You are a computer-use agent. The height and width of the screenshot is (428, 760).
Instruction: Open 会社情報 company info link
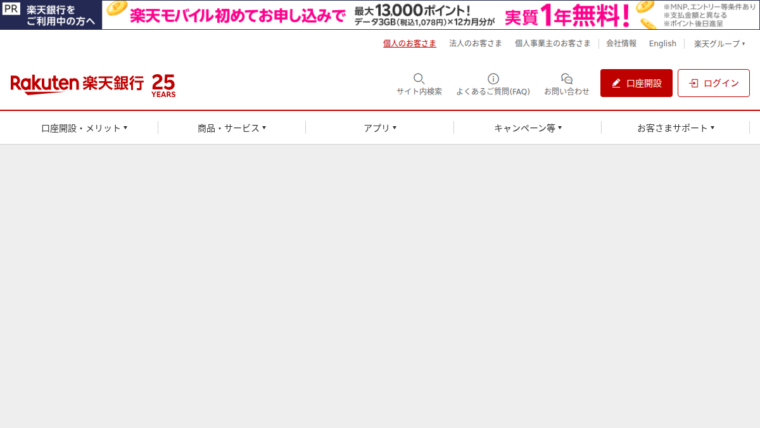(621, 44)
